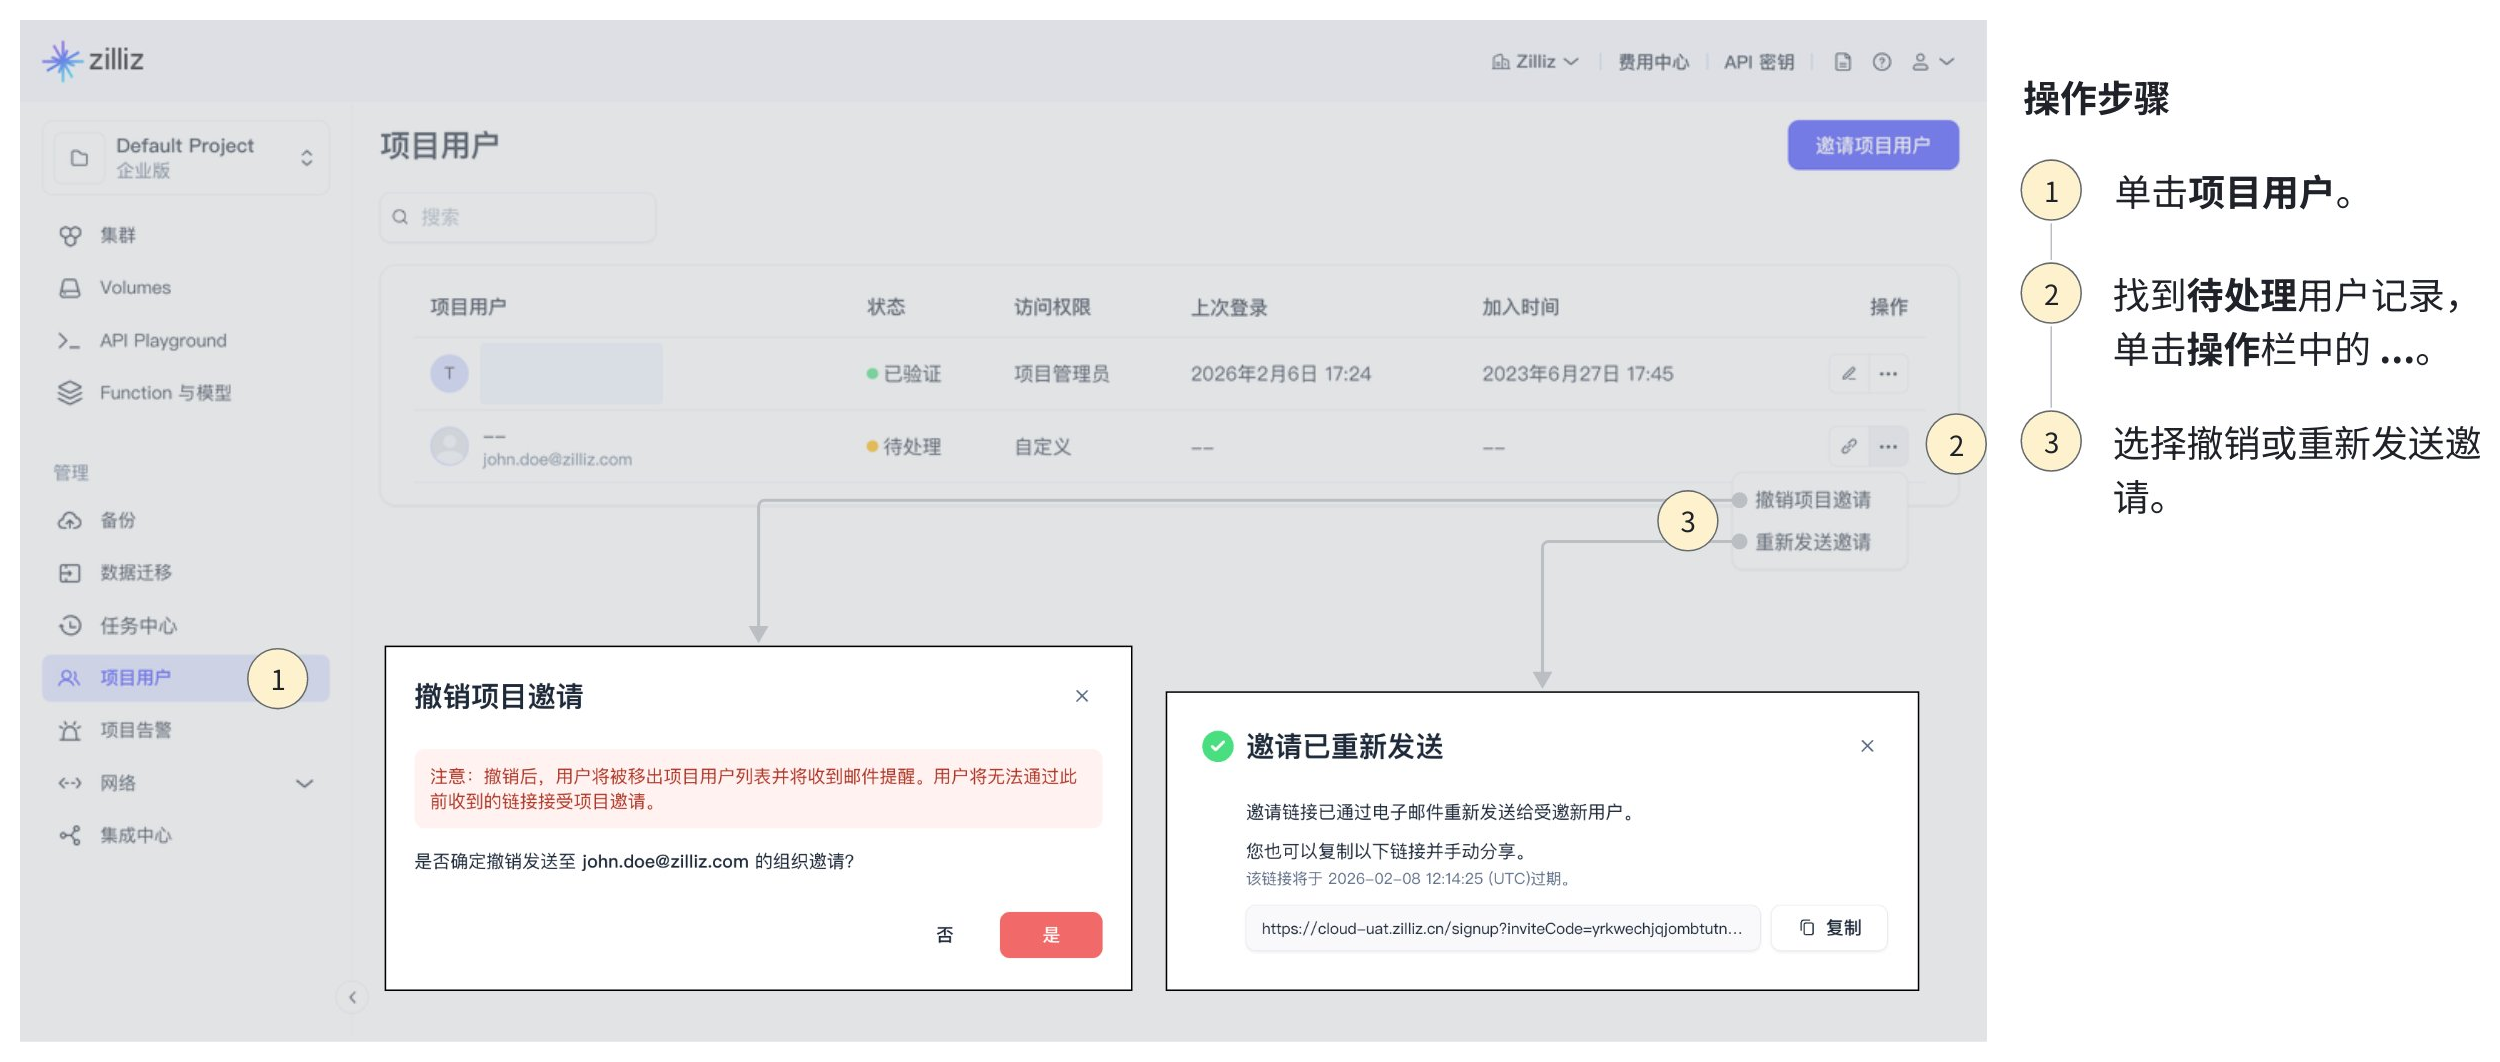Click the edit pencil icon for the verified user
This screenshot has height=1062, width=2500.
click(x=1848, y=374)
